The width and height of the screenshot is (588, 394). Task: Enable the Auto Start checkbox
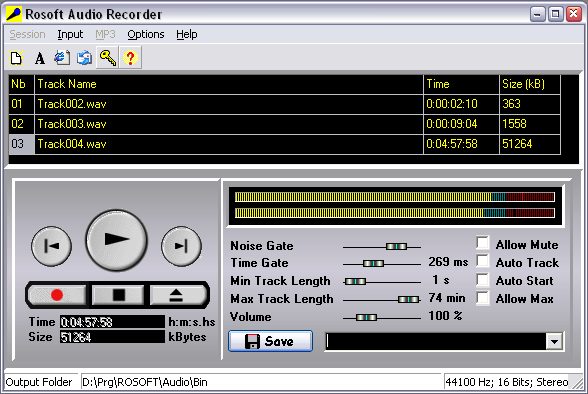click(483, 279)
